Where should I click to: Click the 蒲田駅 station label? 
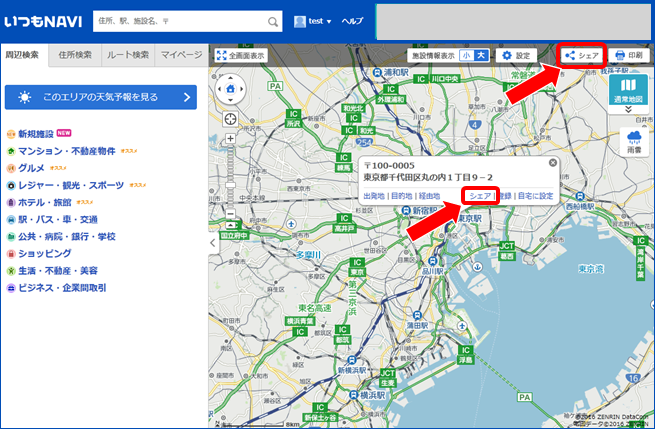(417, 325)
